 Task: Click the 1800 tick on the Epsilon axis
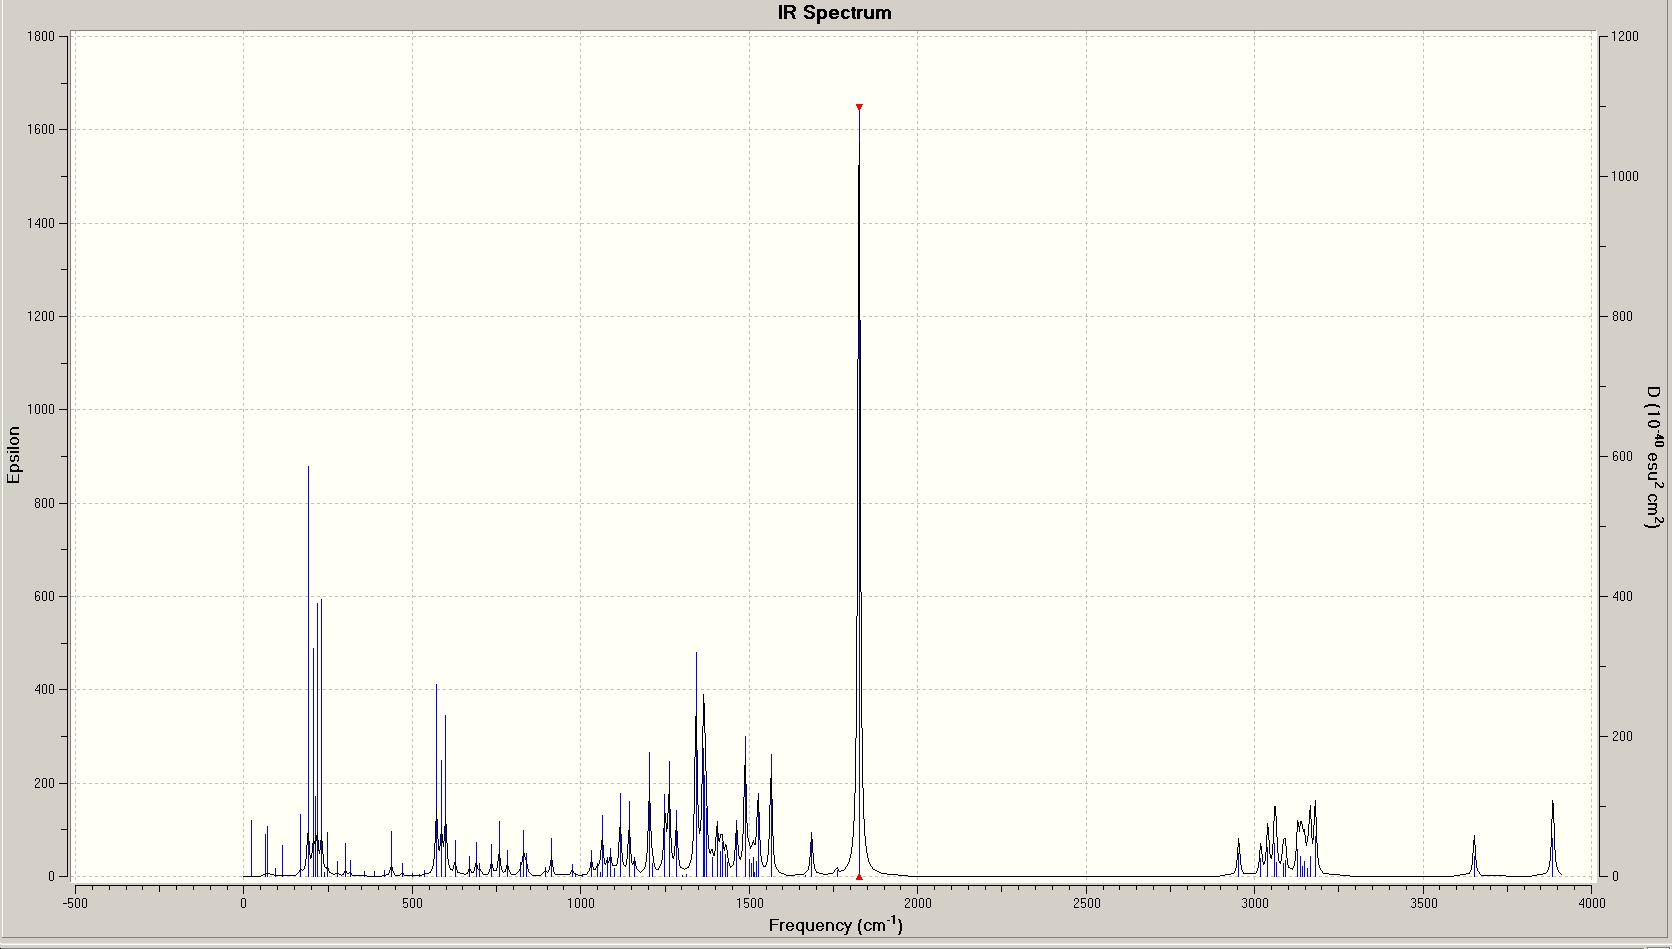tap(40, 37)
